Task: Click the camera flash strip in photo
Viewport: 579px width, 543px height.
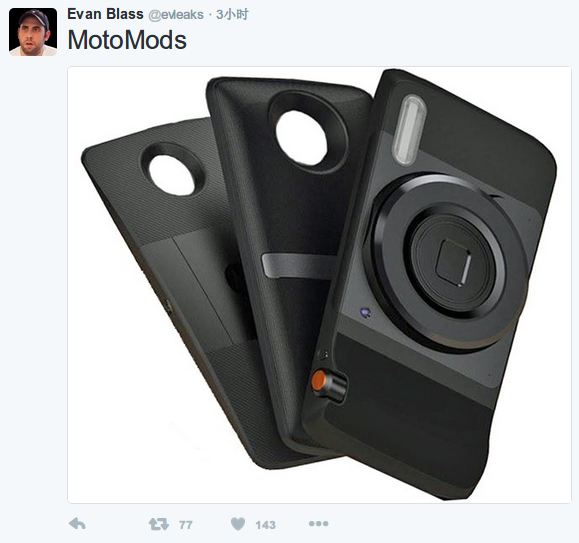Action: [x=408, y=129]
